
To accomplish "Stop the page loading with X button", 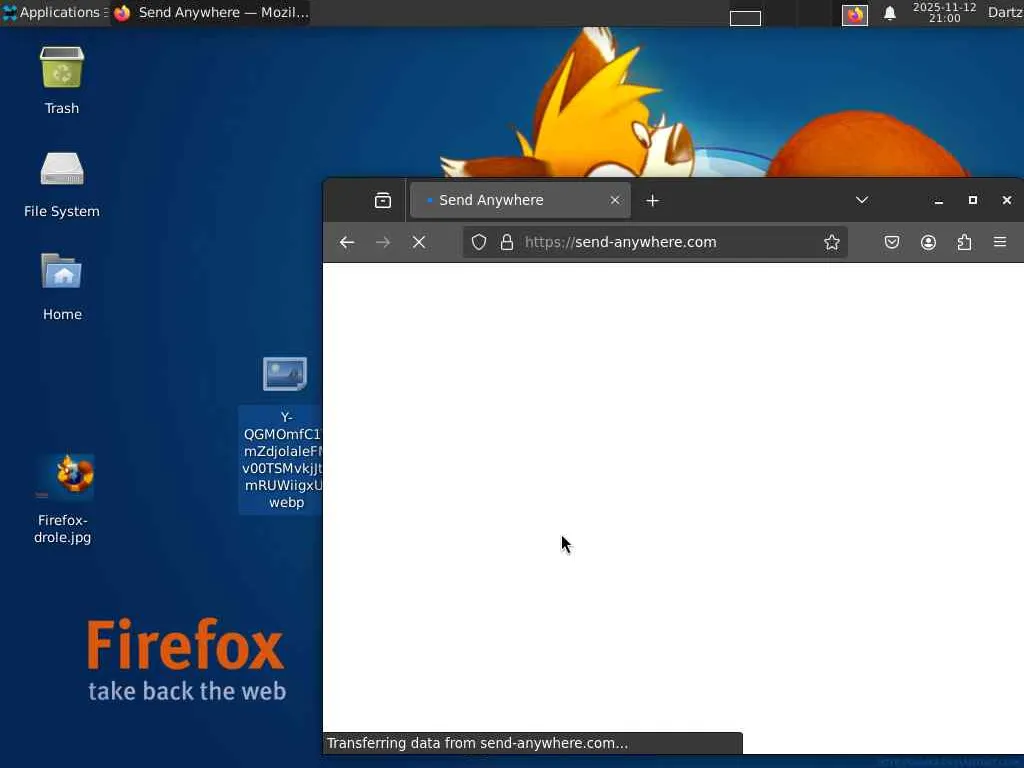I will 419,242.
